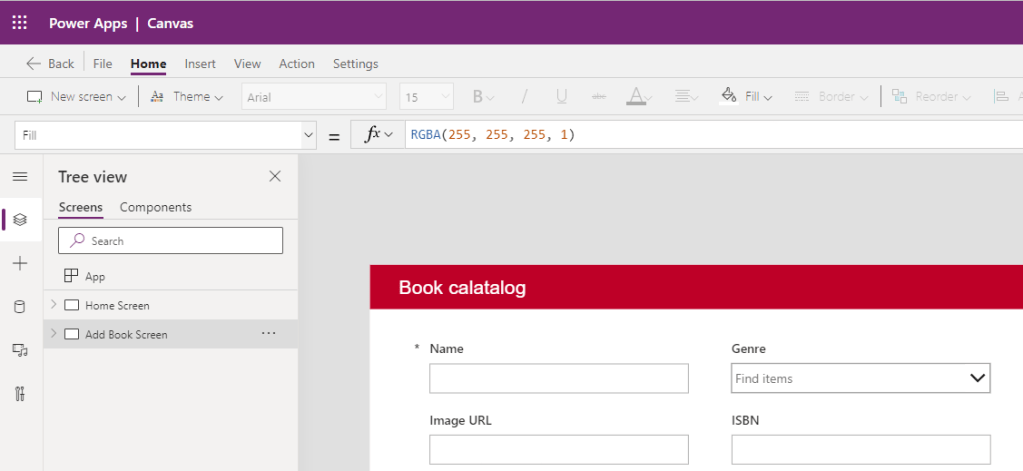Open the Genre combo box dropdown
1023x471 pixels.
click(x=977, y=378)
